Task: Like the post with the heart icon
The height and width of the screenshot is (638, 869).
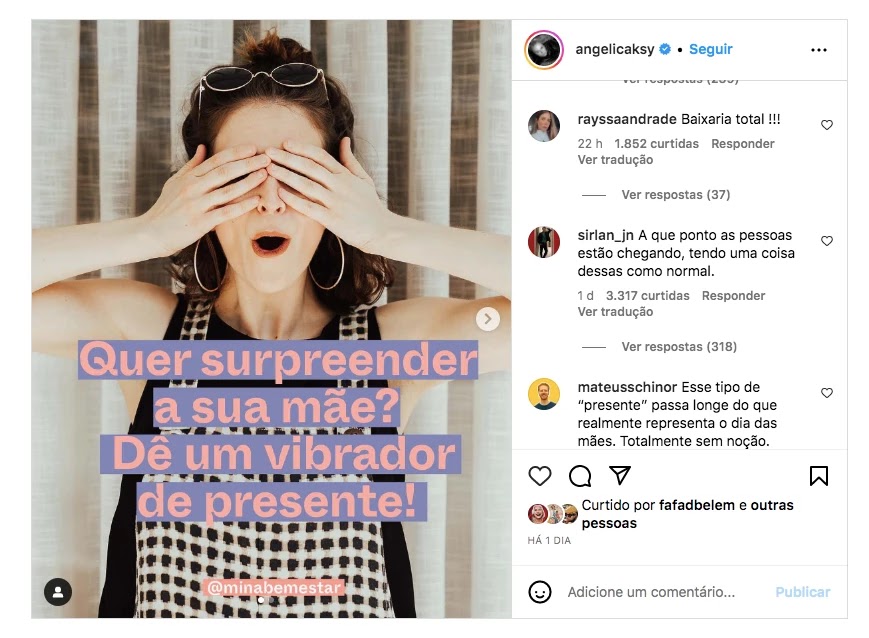Action: (539, 476)
